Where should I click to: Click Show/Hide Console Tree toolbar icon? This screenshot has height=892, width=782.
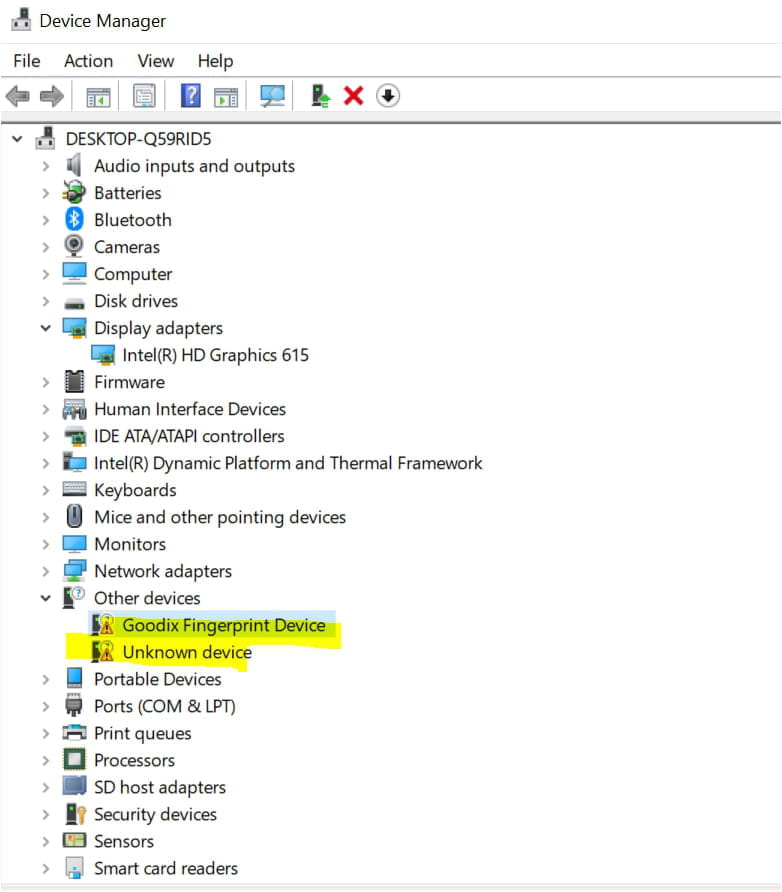(98, 96)
